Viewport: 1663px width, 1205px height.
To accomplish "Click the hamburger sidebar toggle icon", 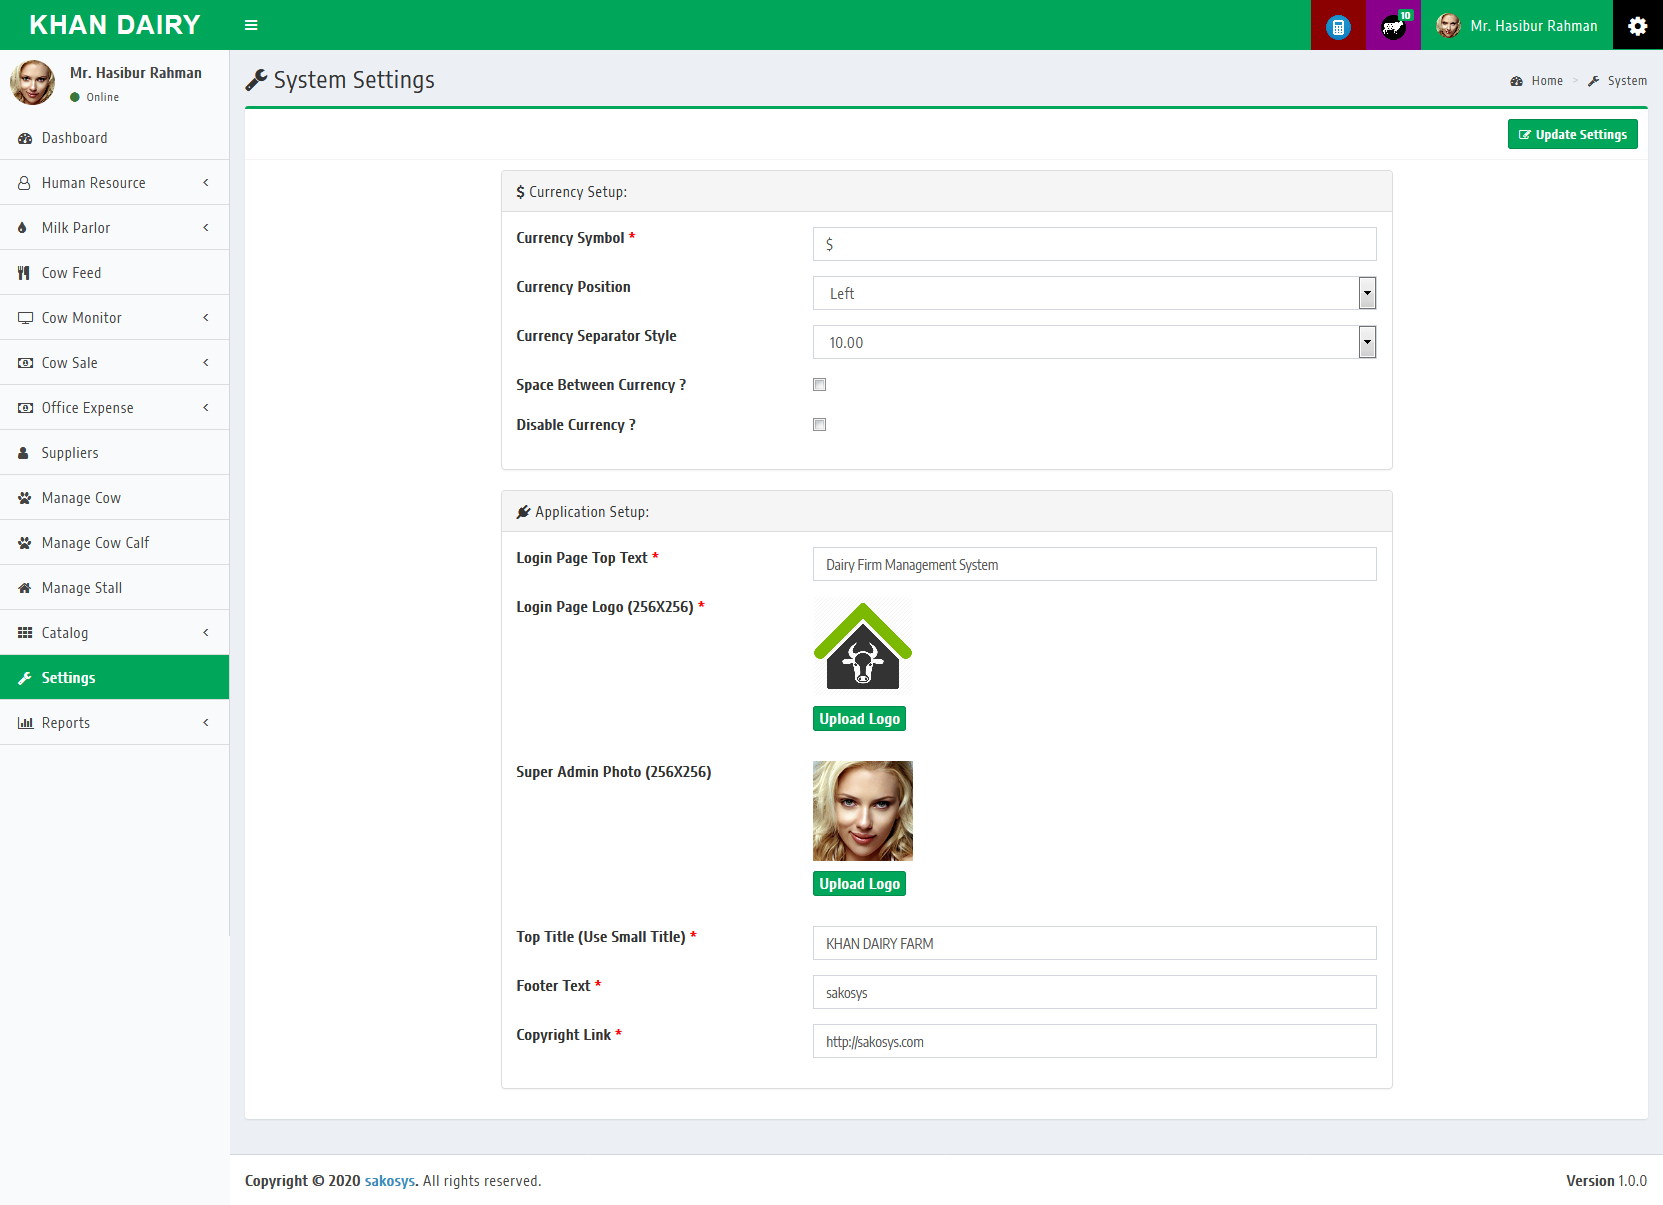I will [x=251, y=25].
